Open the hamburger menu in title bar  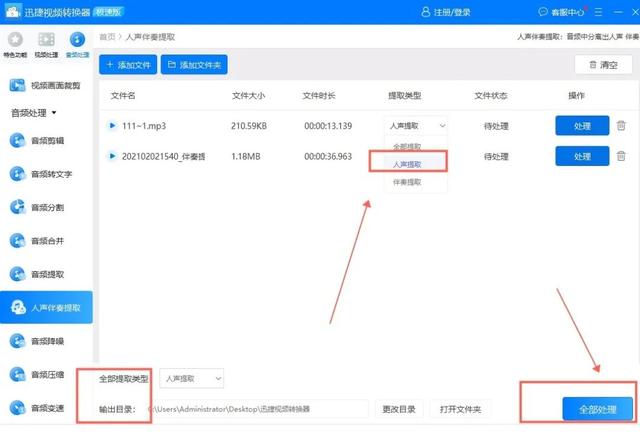coord(598,12)
